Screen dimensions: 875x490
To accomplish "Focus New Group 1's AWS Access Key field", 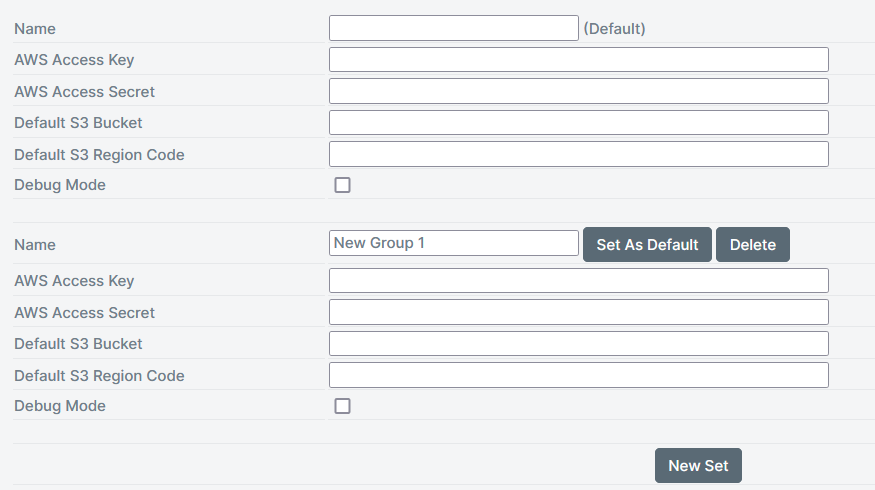I will tap(578, 281).
